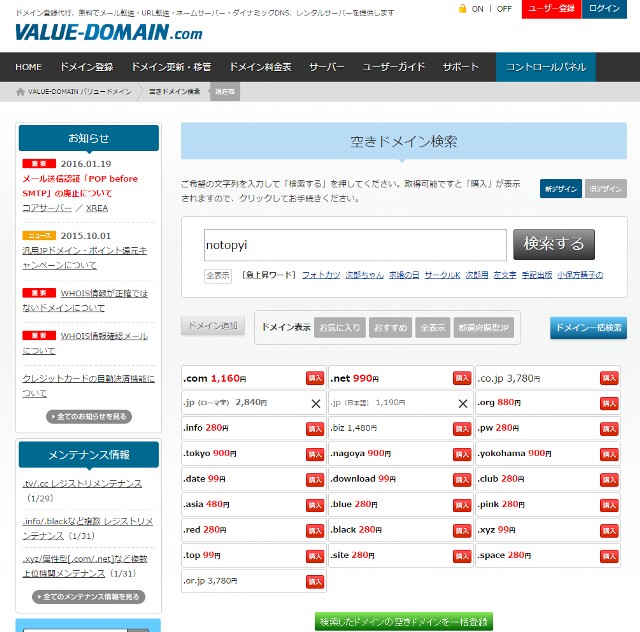This screenshot has height=632, width=640.
Task: Click the red purchase icon for .or.jp
Action: pos(315,582)
